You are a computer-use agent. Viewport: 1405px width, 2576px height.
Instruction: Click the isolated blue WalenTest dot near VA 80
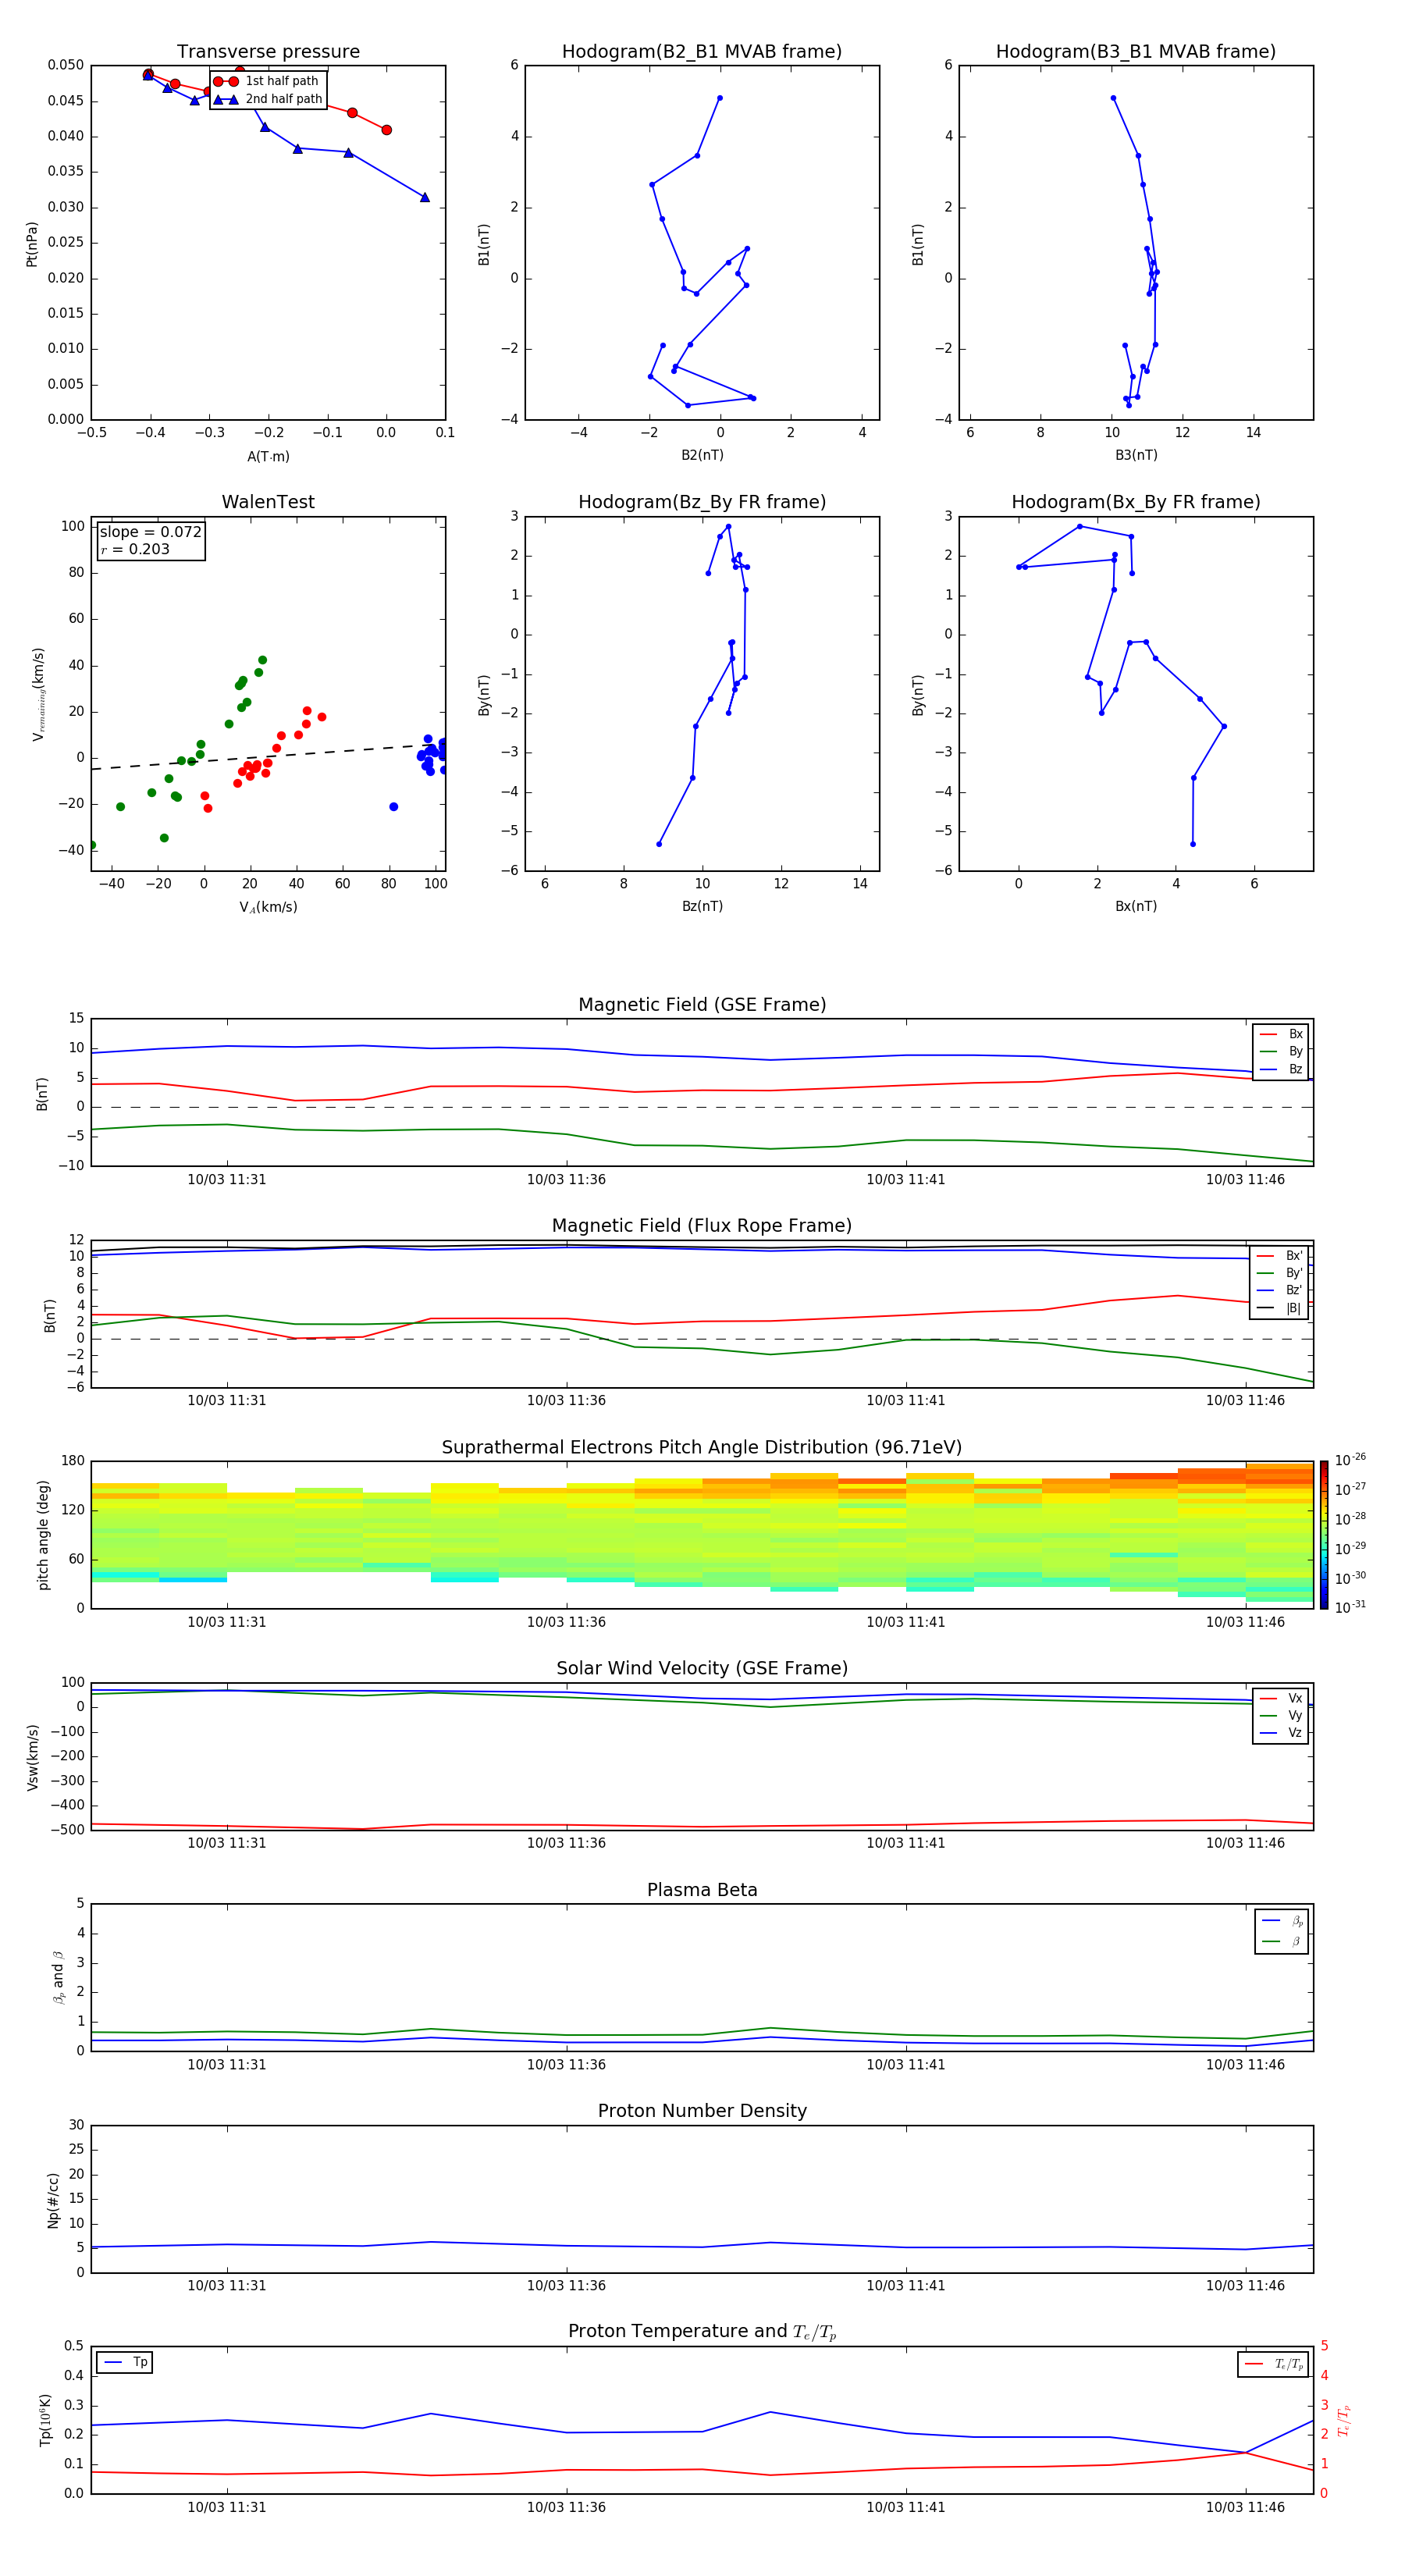click(393, 807)
